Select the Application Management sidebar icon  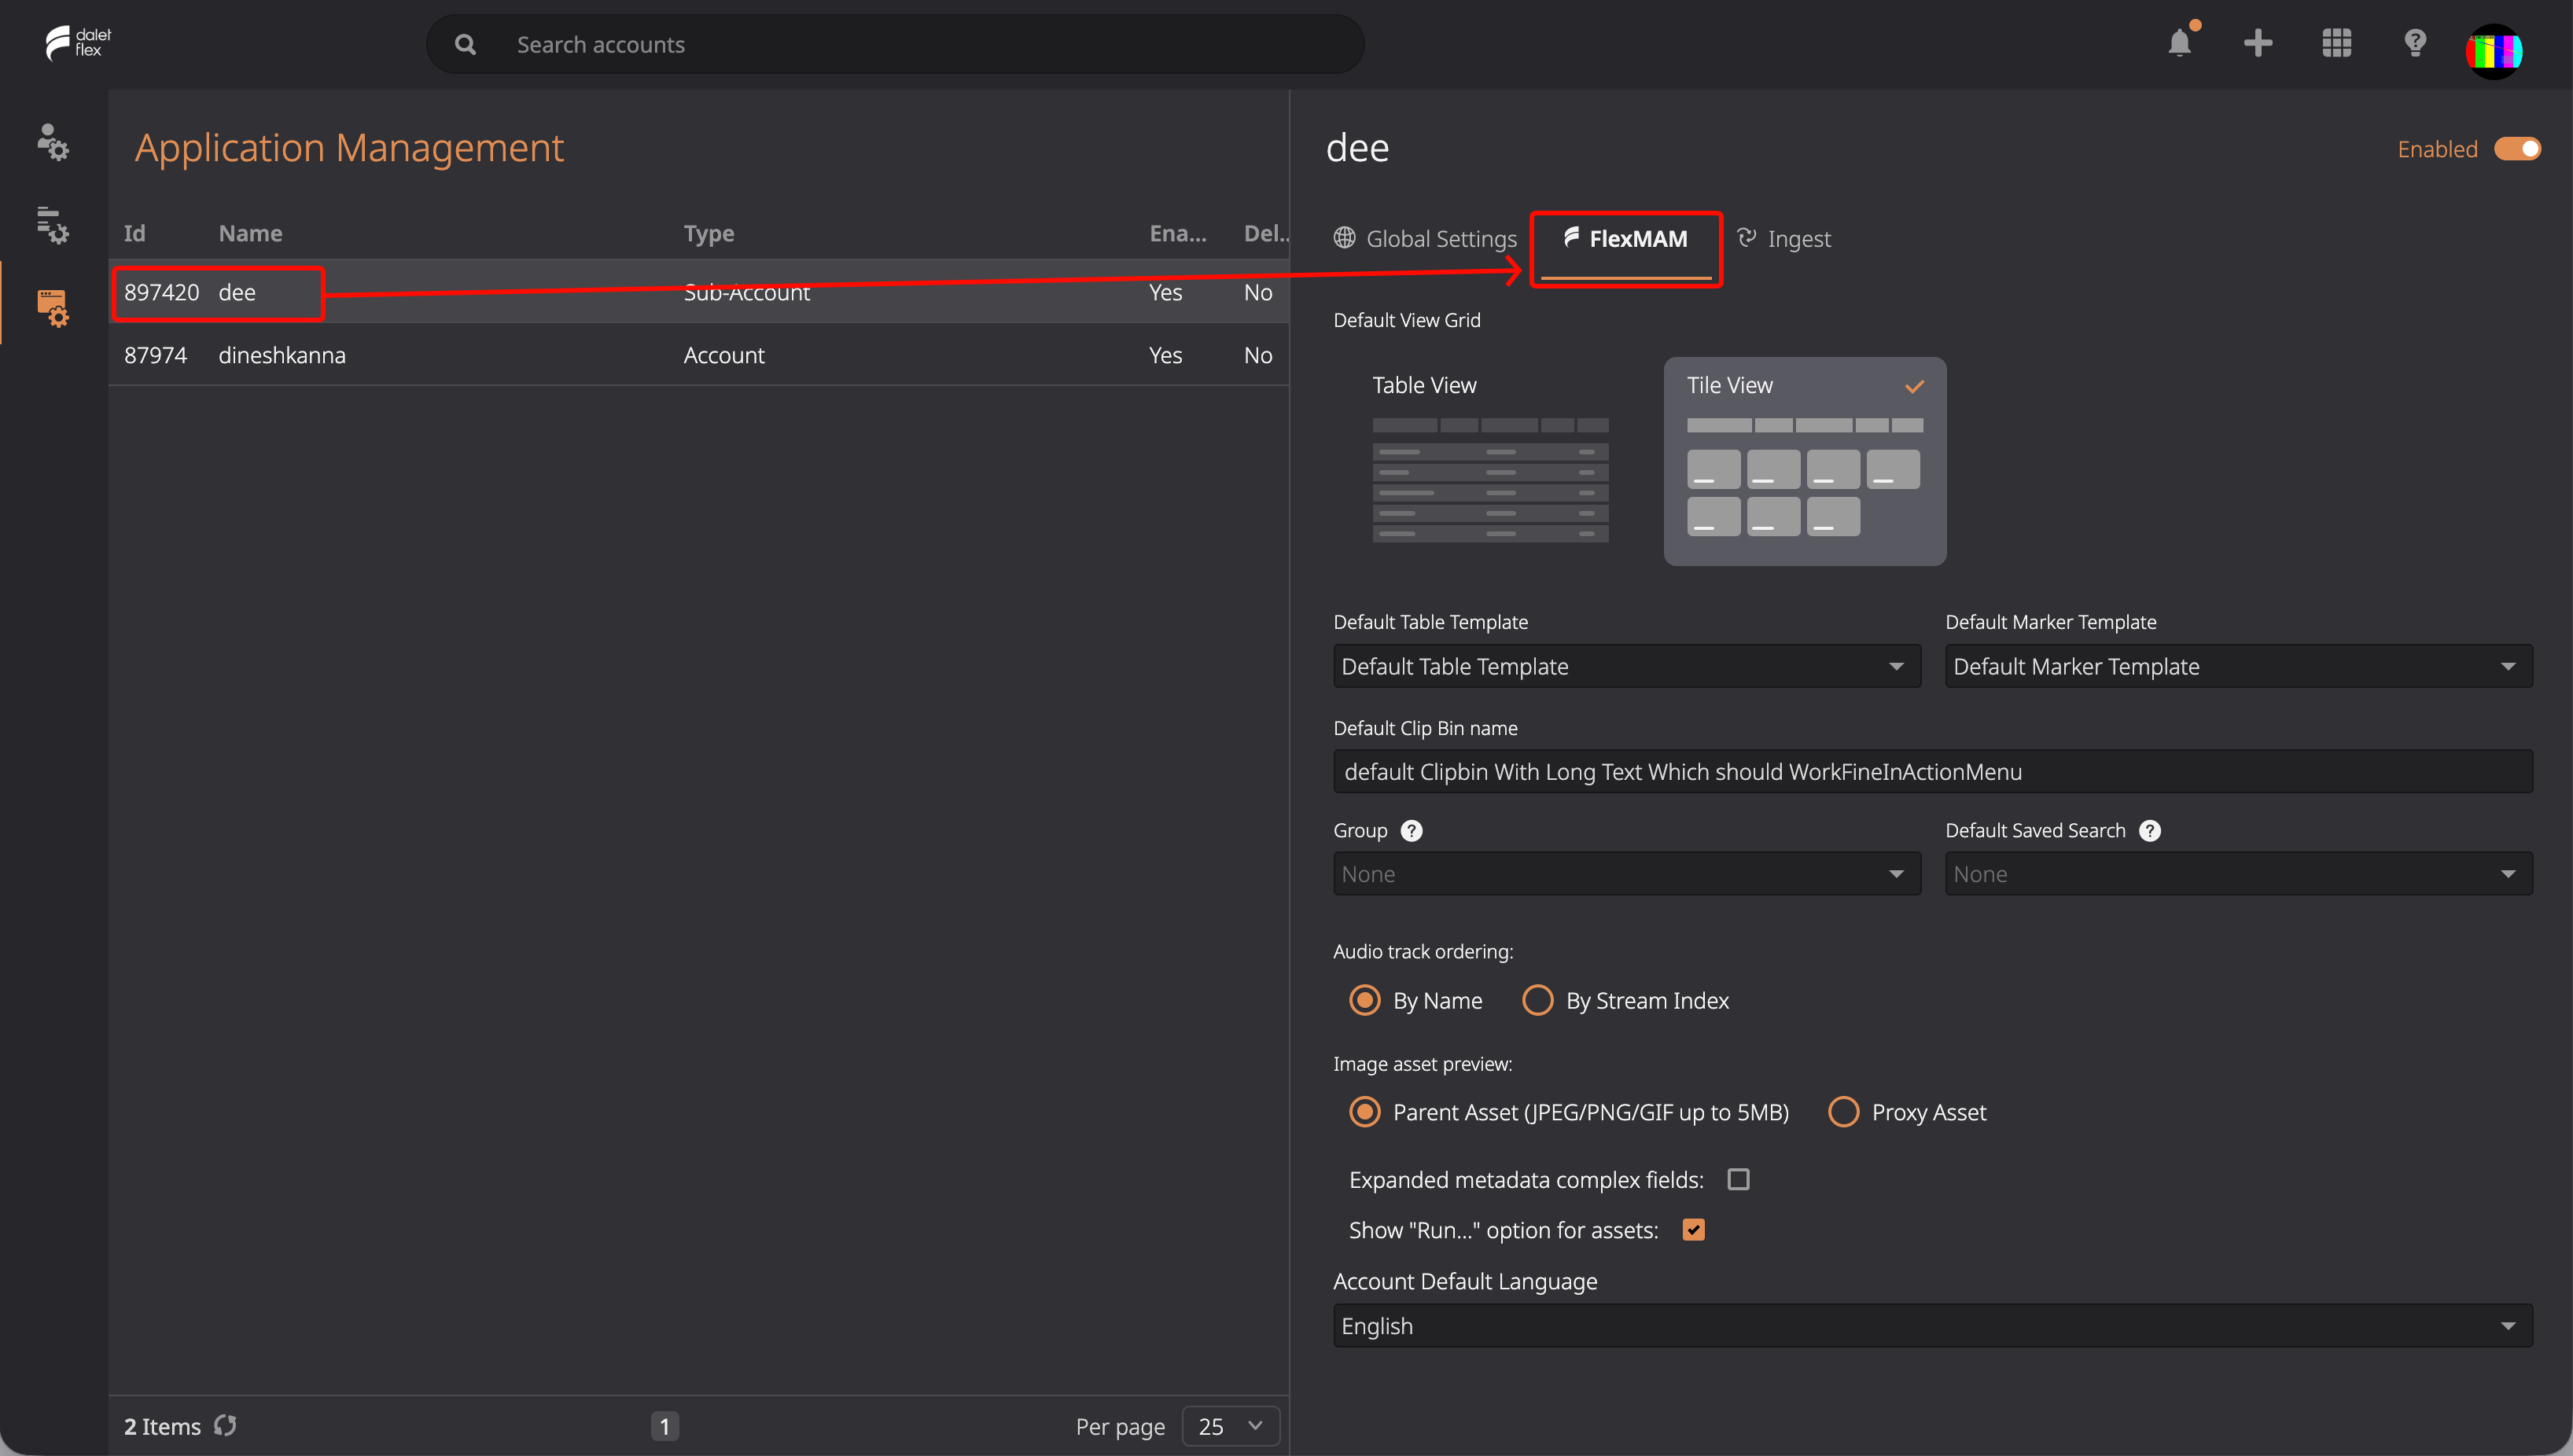53,308
